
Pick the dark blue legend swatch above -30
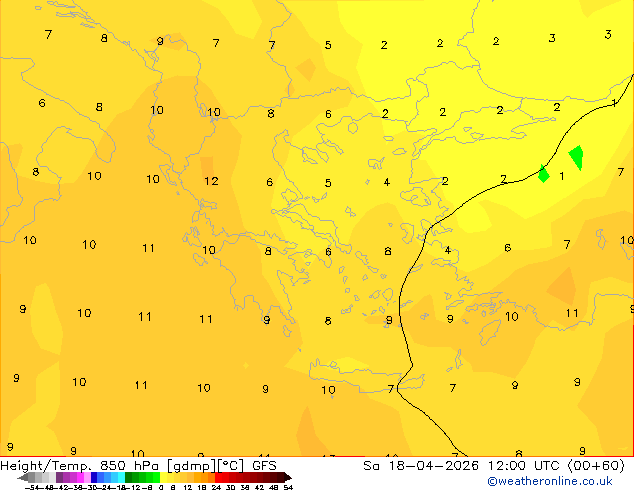coord(94,477)
